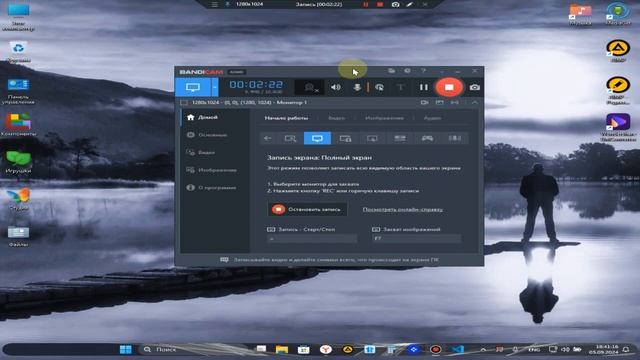Open the recycle bin desktop icon
Screen dimensions: 640x360
(x=18, y=52)
